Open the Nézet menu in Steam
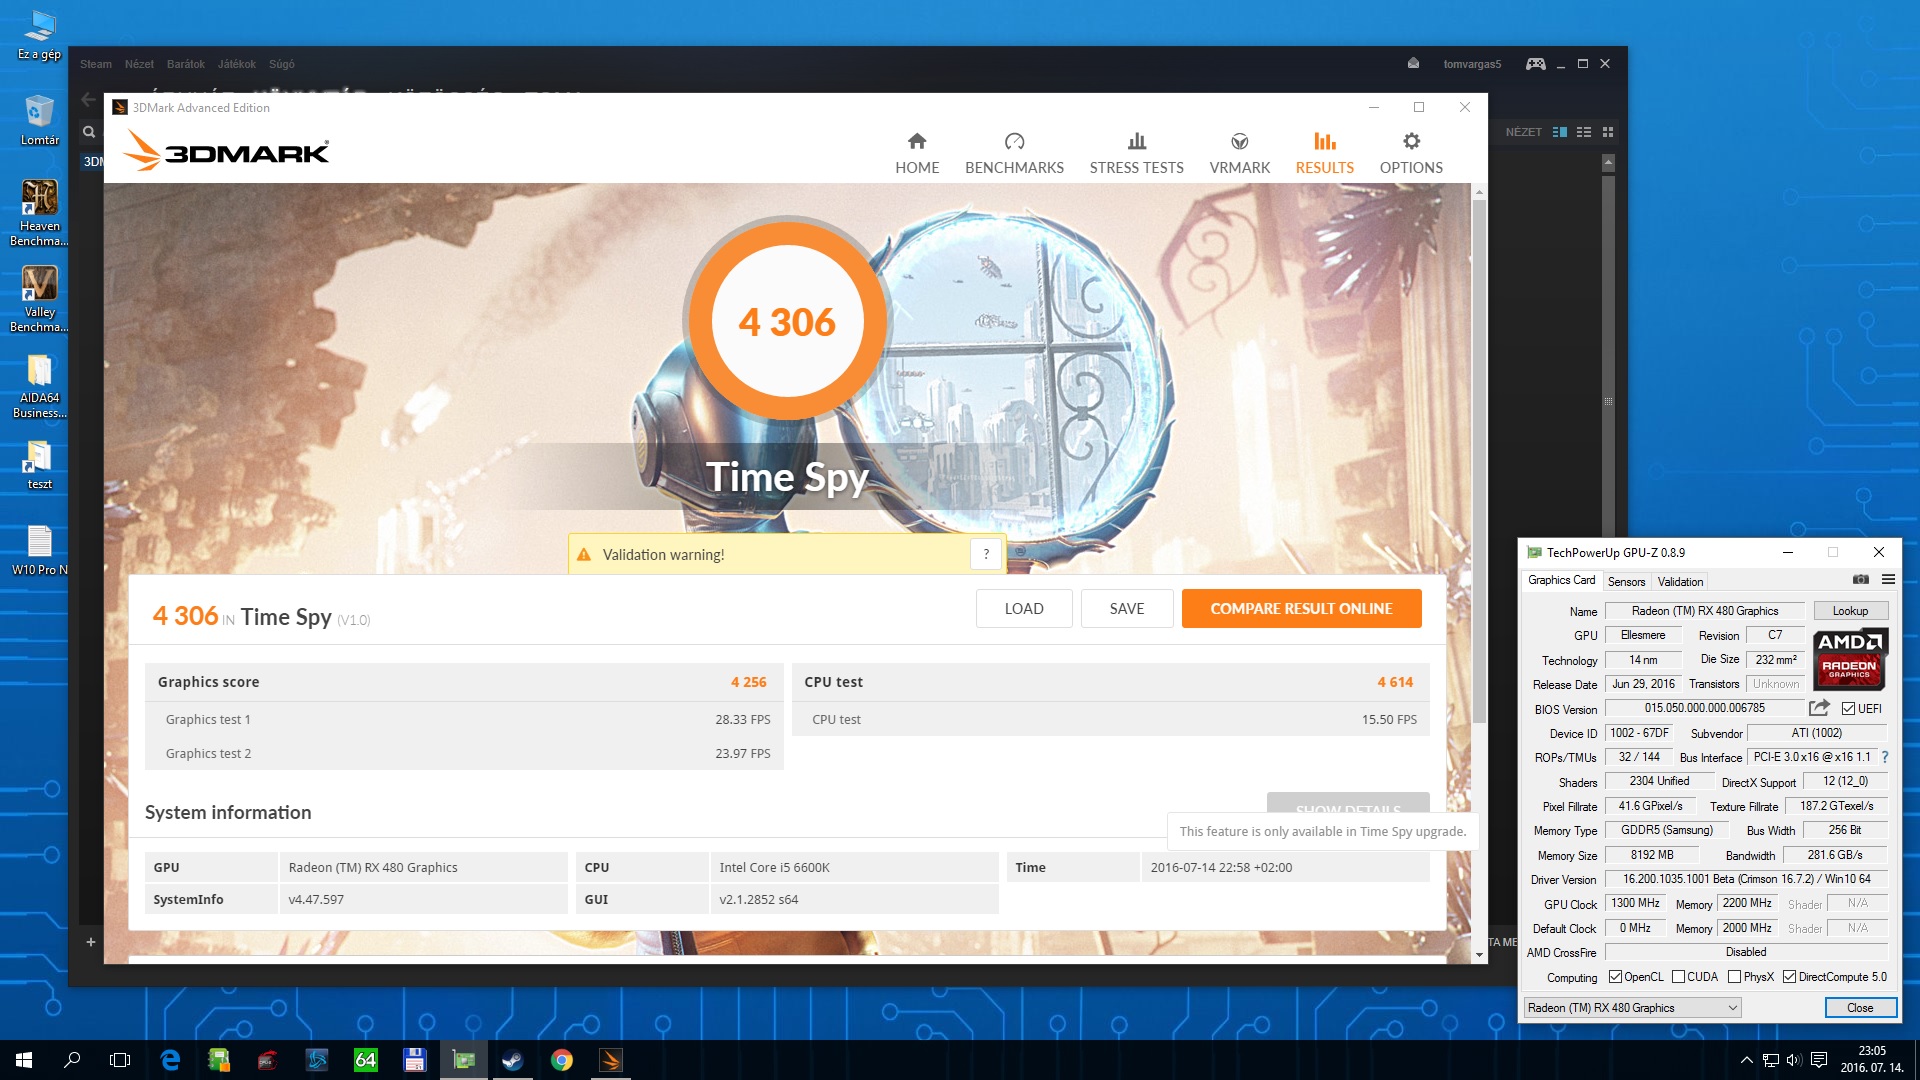The width and height of the screenshot is (1920, 1080). 139,64
